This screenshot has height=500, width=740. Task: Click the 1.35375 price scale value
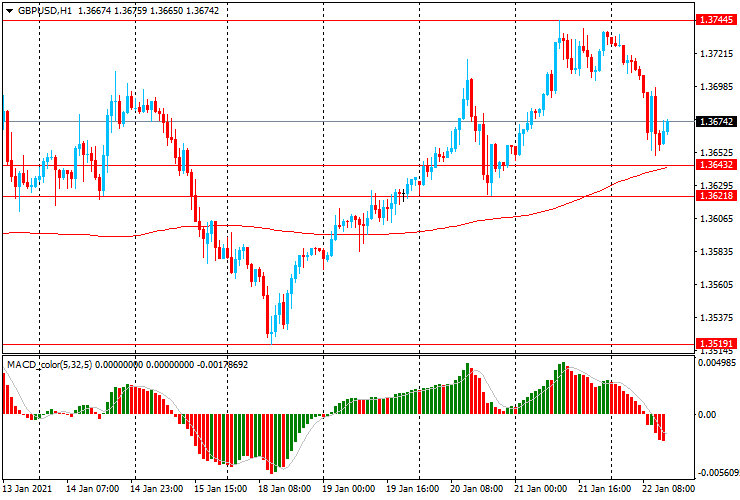pyautogui.click(x=717, y=318)
